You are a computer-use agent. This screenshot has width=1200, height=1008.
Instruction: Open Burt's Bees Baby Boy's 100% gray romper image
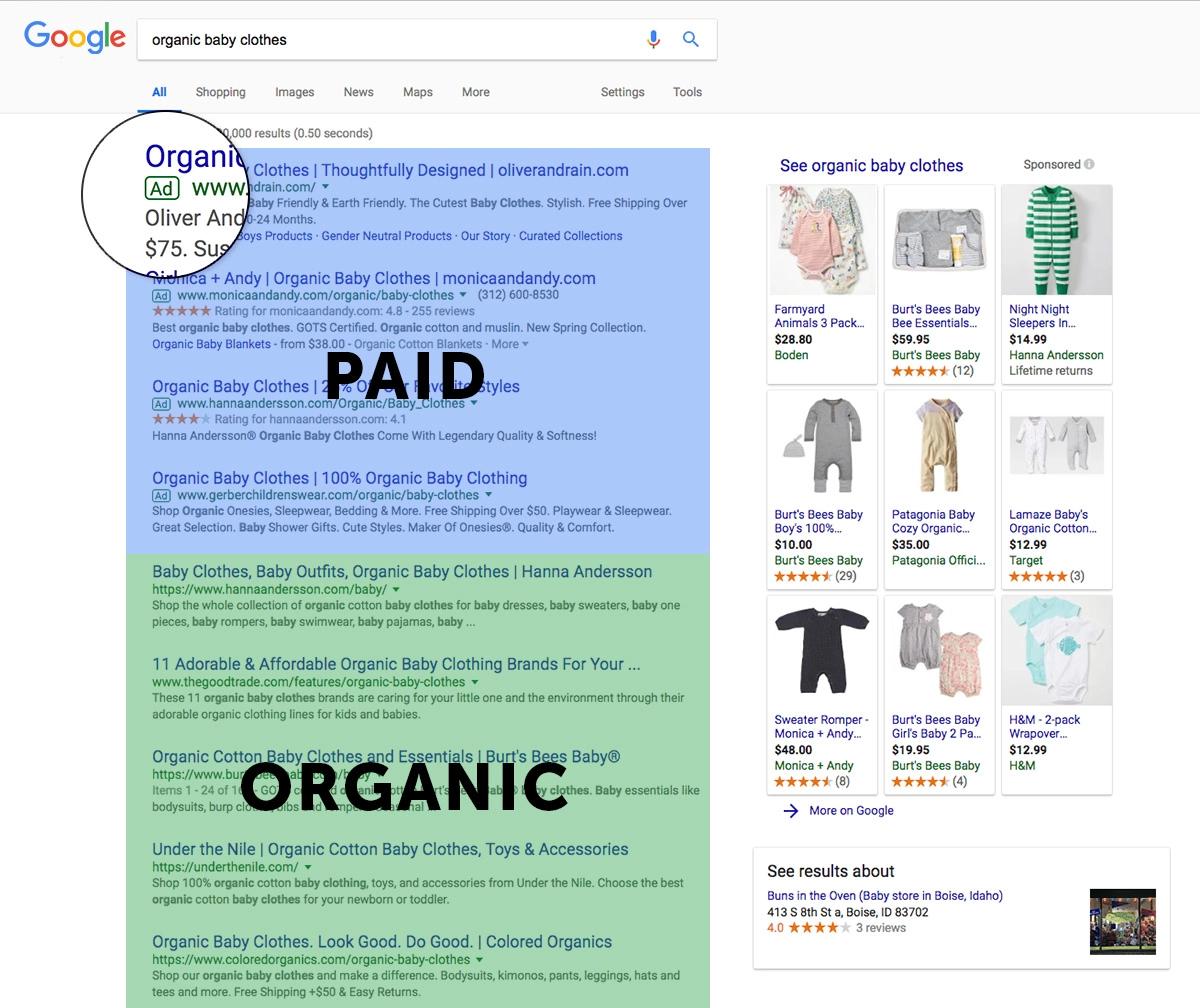pyautogui.click(x=822, y=445)
